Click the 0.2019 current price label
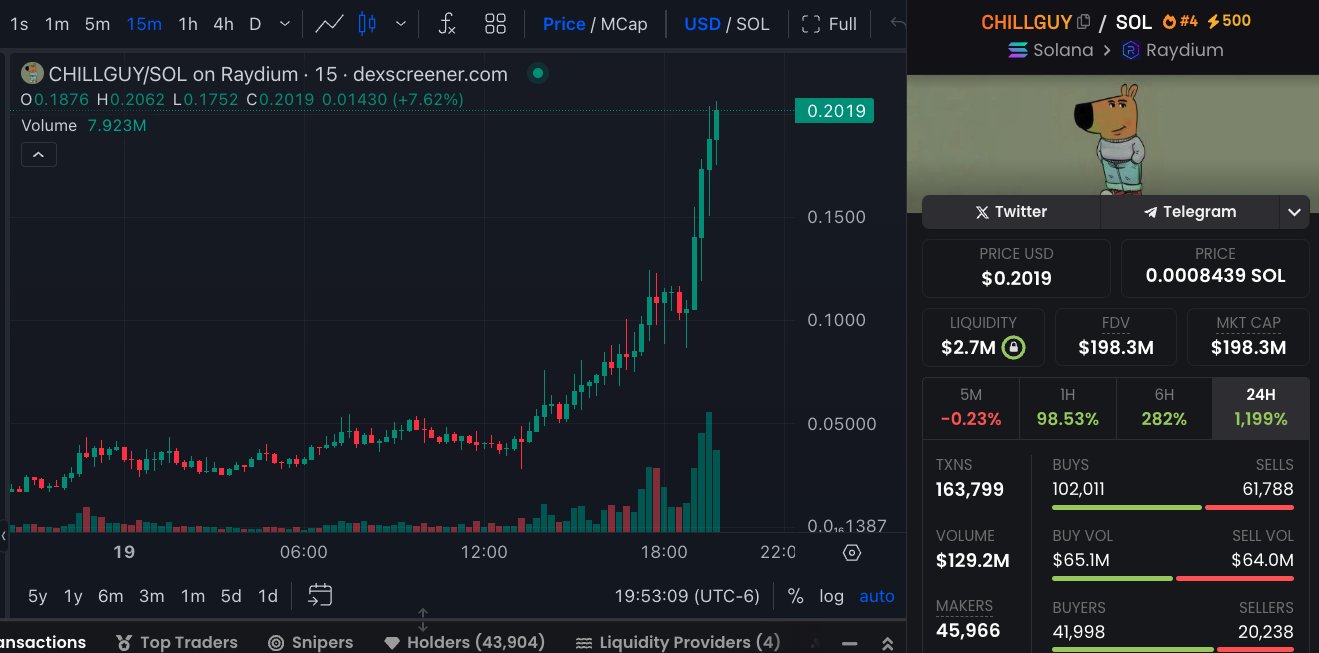Image resolution: width=1319 pixels, height=653 pixels. [x=834, y=111]
